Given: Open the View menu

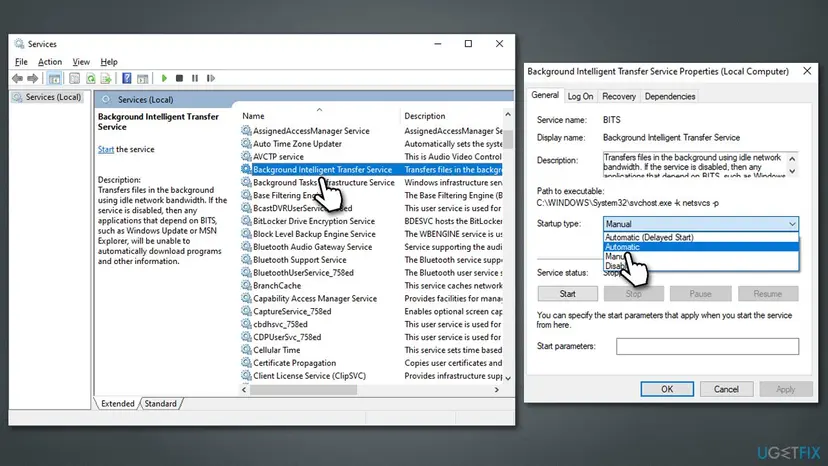Looking at the screenshot, I should pos(81,62).
